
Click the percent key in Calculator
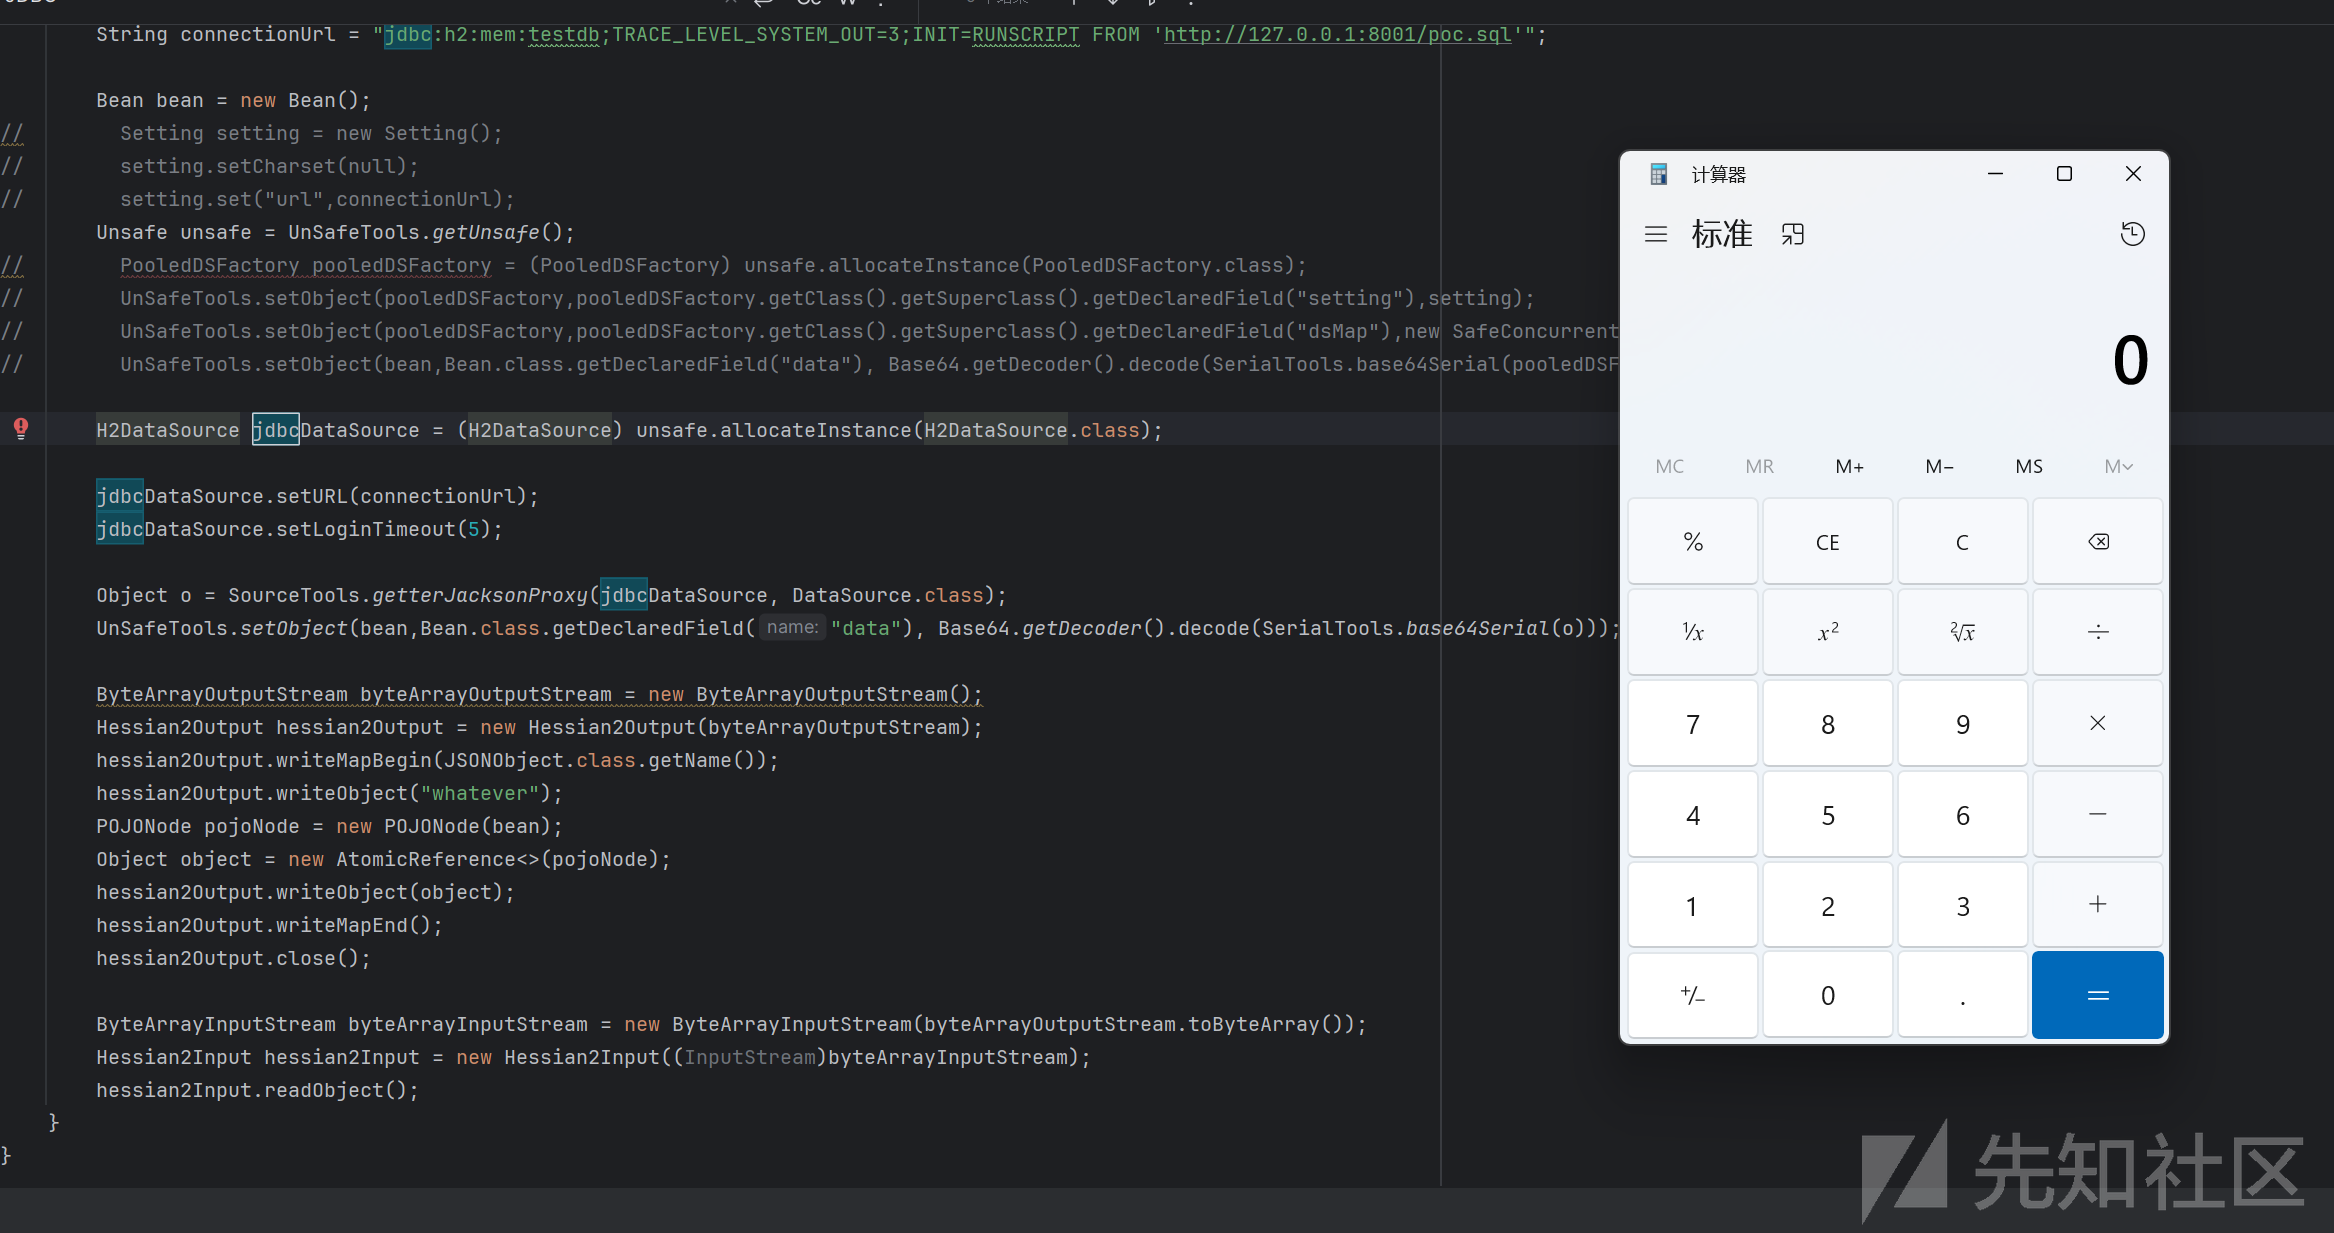tap(1693, 541)
